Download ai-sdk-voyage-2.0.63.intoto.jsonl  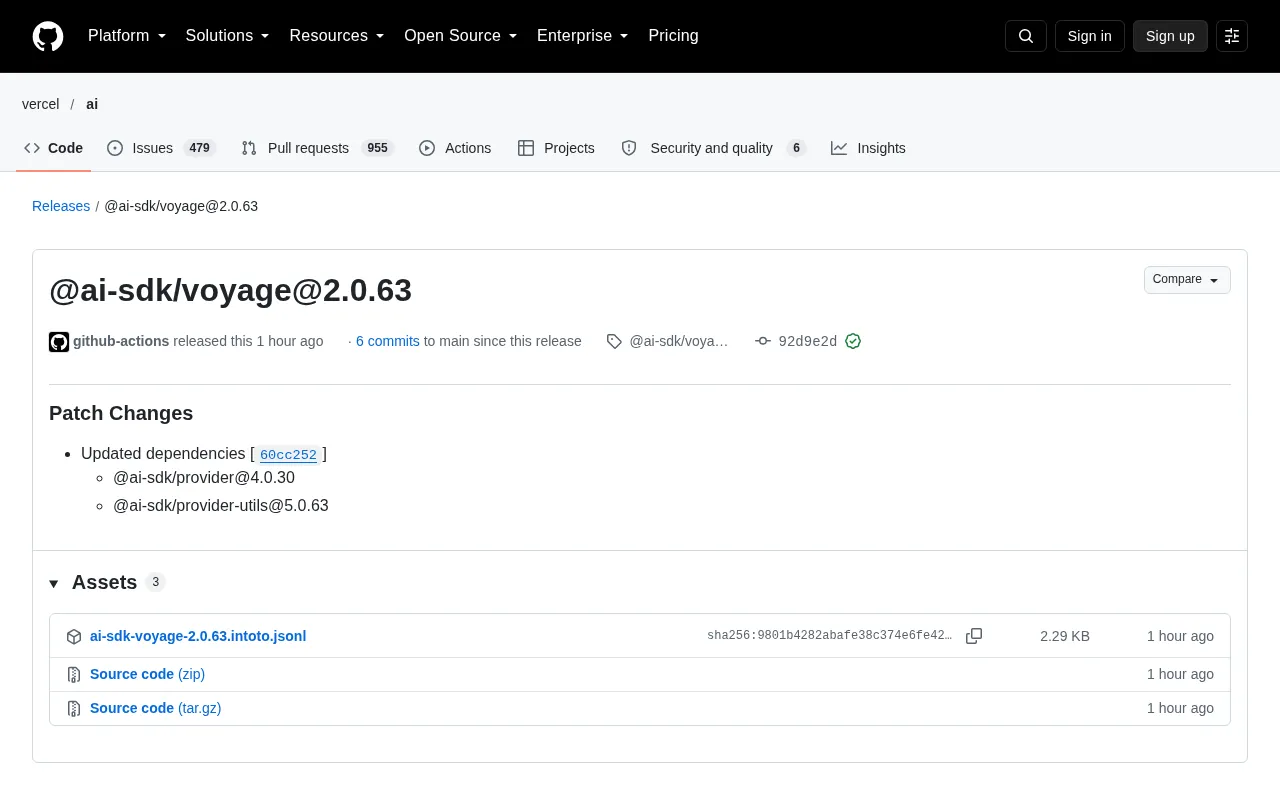[x=198, y=636]
